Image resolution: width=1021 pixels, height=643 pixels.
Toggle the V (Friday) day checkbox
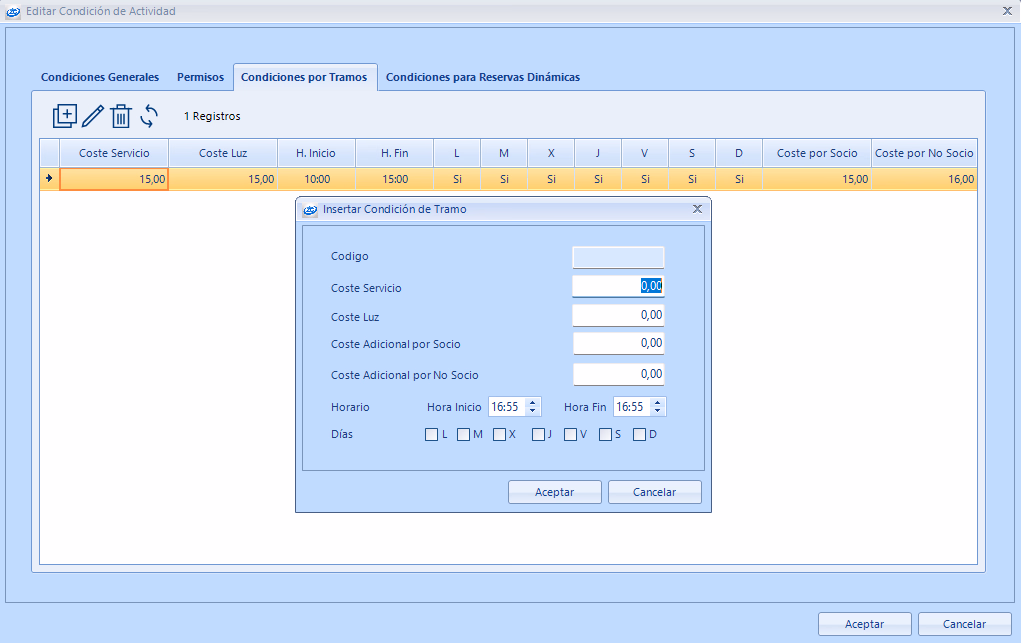click(570, 435)
